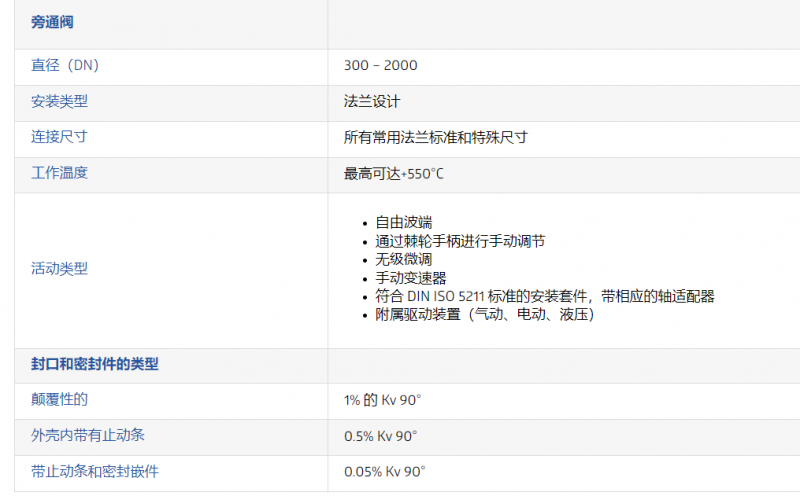Image resolution: width=800 pixels, height=496 pixels.
Task: Click the 300 – 2000 diameter value
Action: 380,65
